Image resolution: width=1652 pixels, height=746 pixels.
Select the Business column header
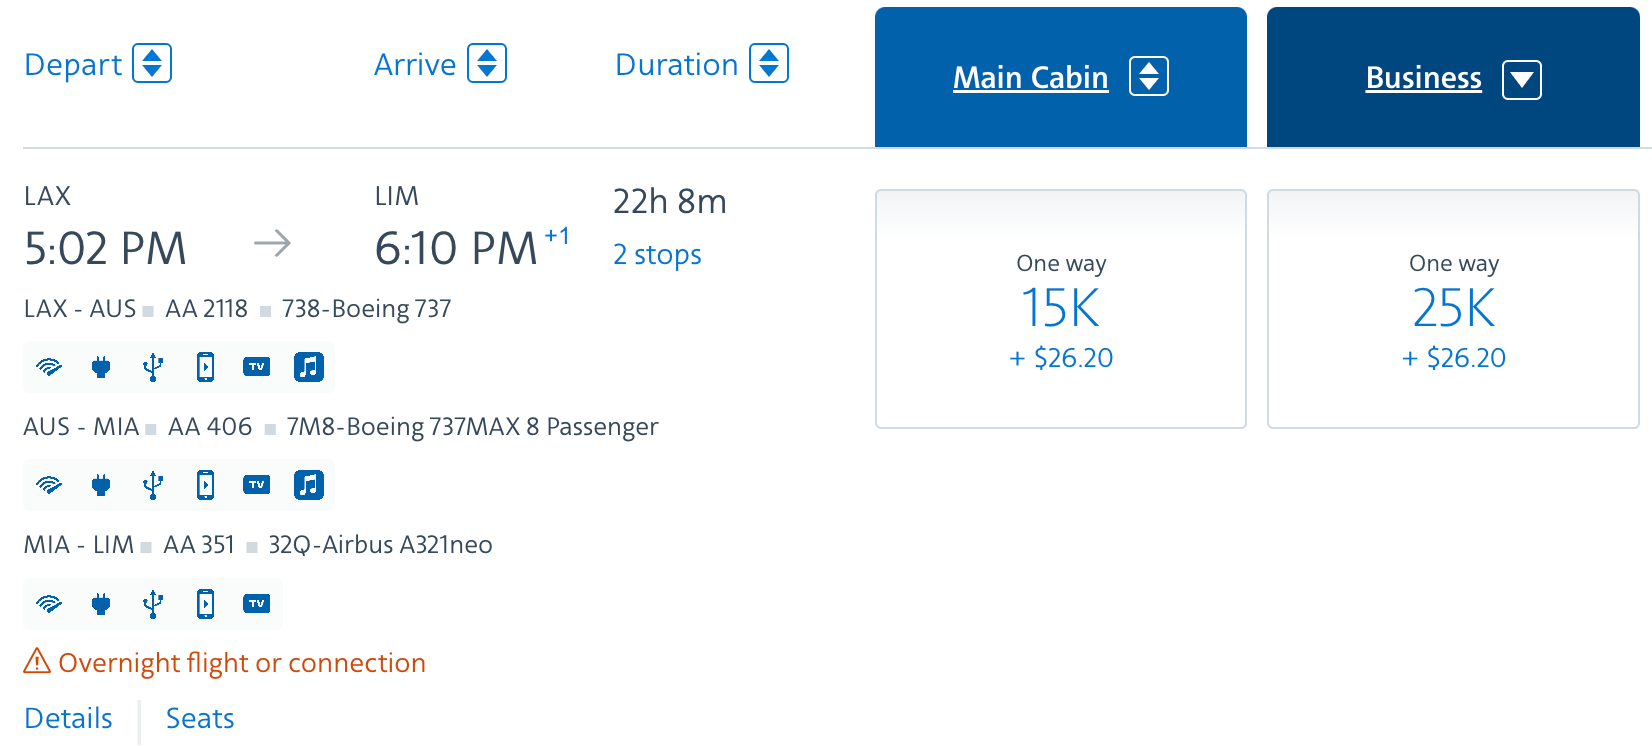1423,77
